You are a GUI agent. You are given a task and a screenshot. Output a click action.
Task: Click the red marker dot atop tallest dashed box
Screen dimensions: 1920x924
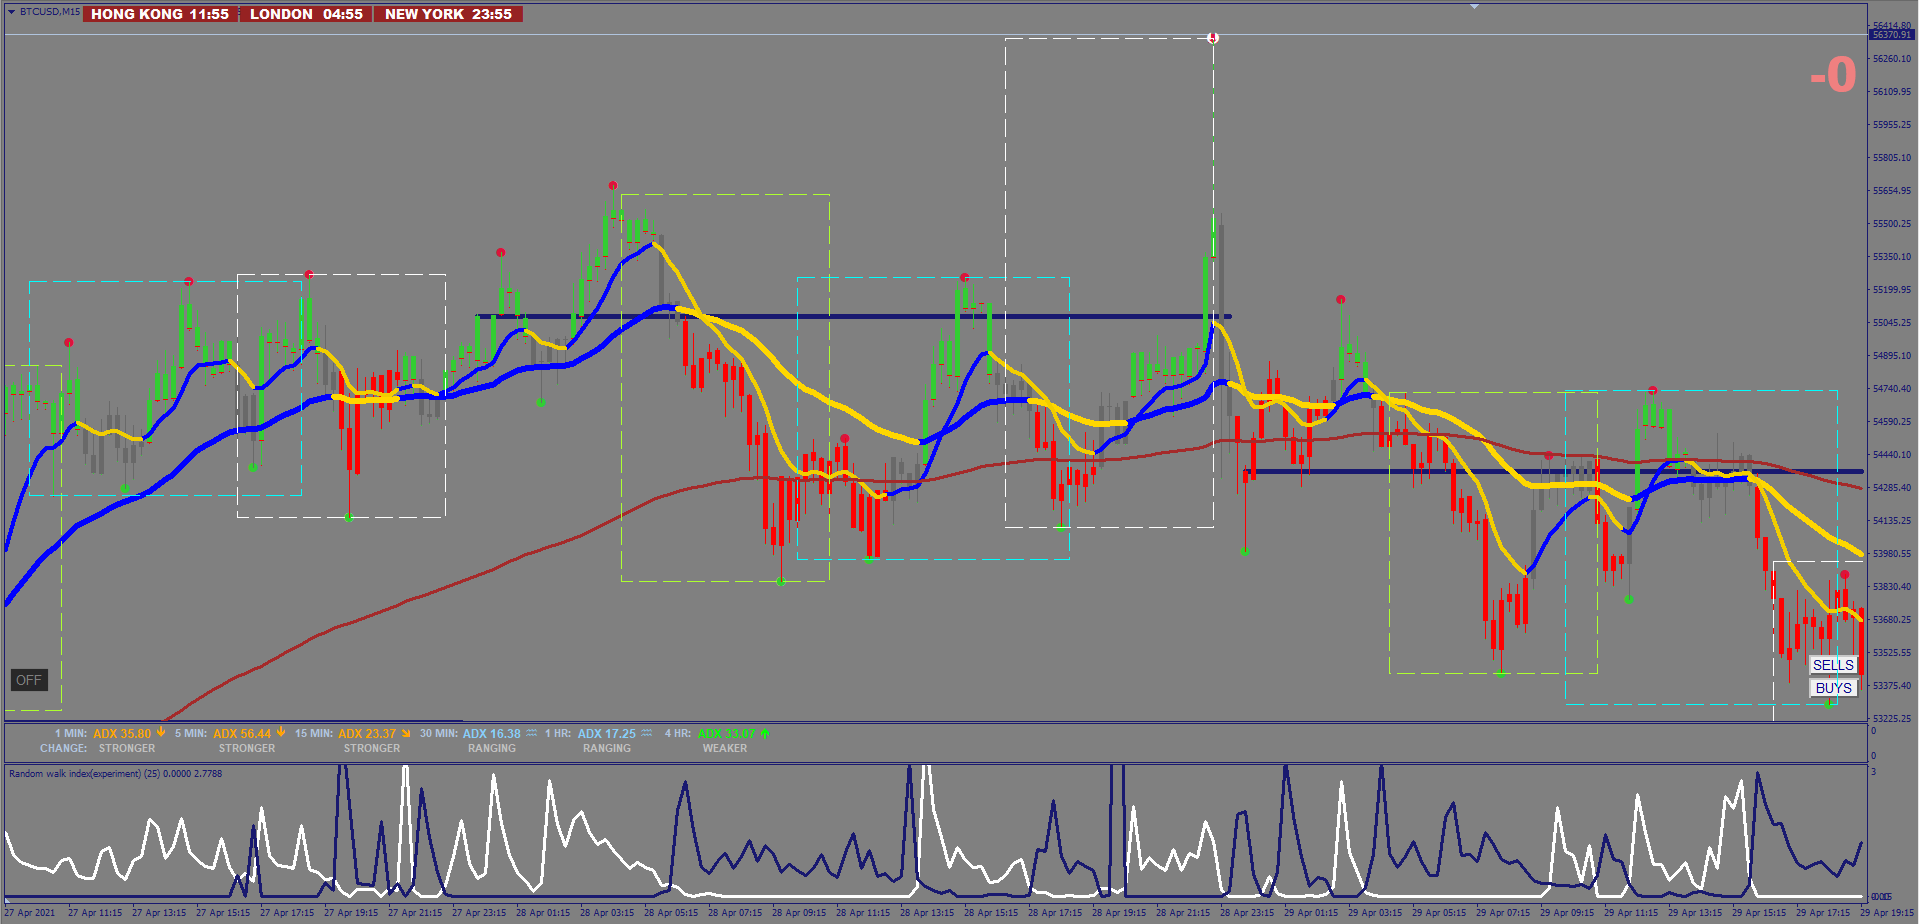(x=1213, y=38)
